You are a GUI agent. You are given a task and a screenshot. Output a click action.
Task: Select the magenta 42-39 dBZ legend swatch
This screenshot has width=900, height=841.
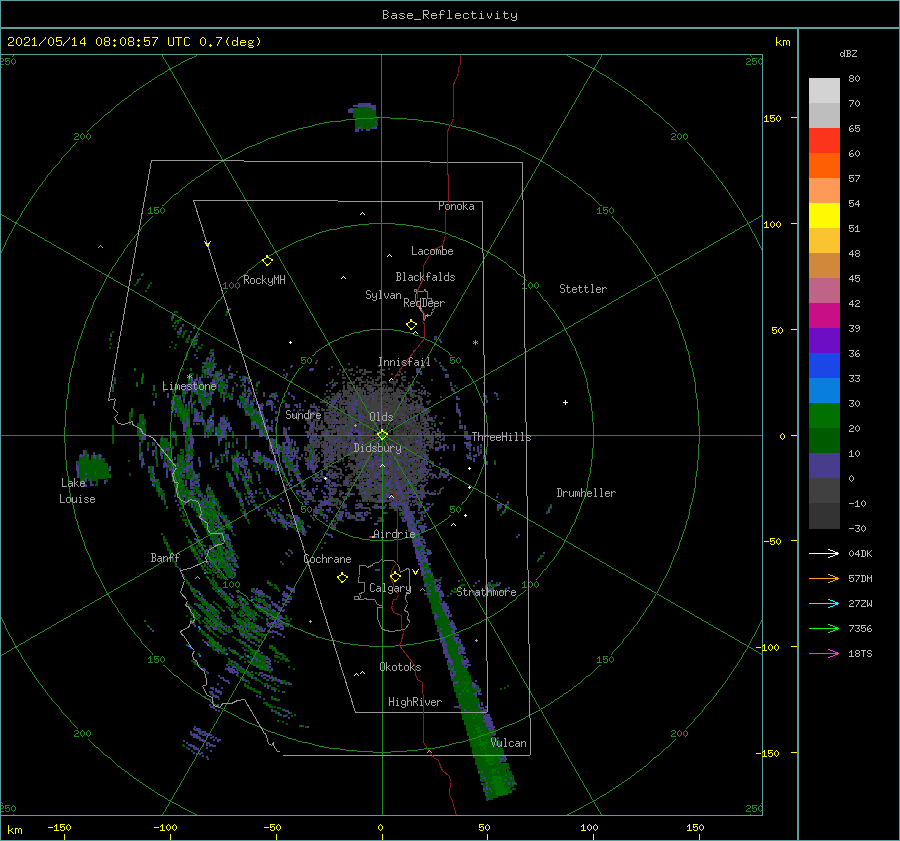[x=824, y=316]
